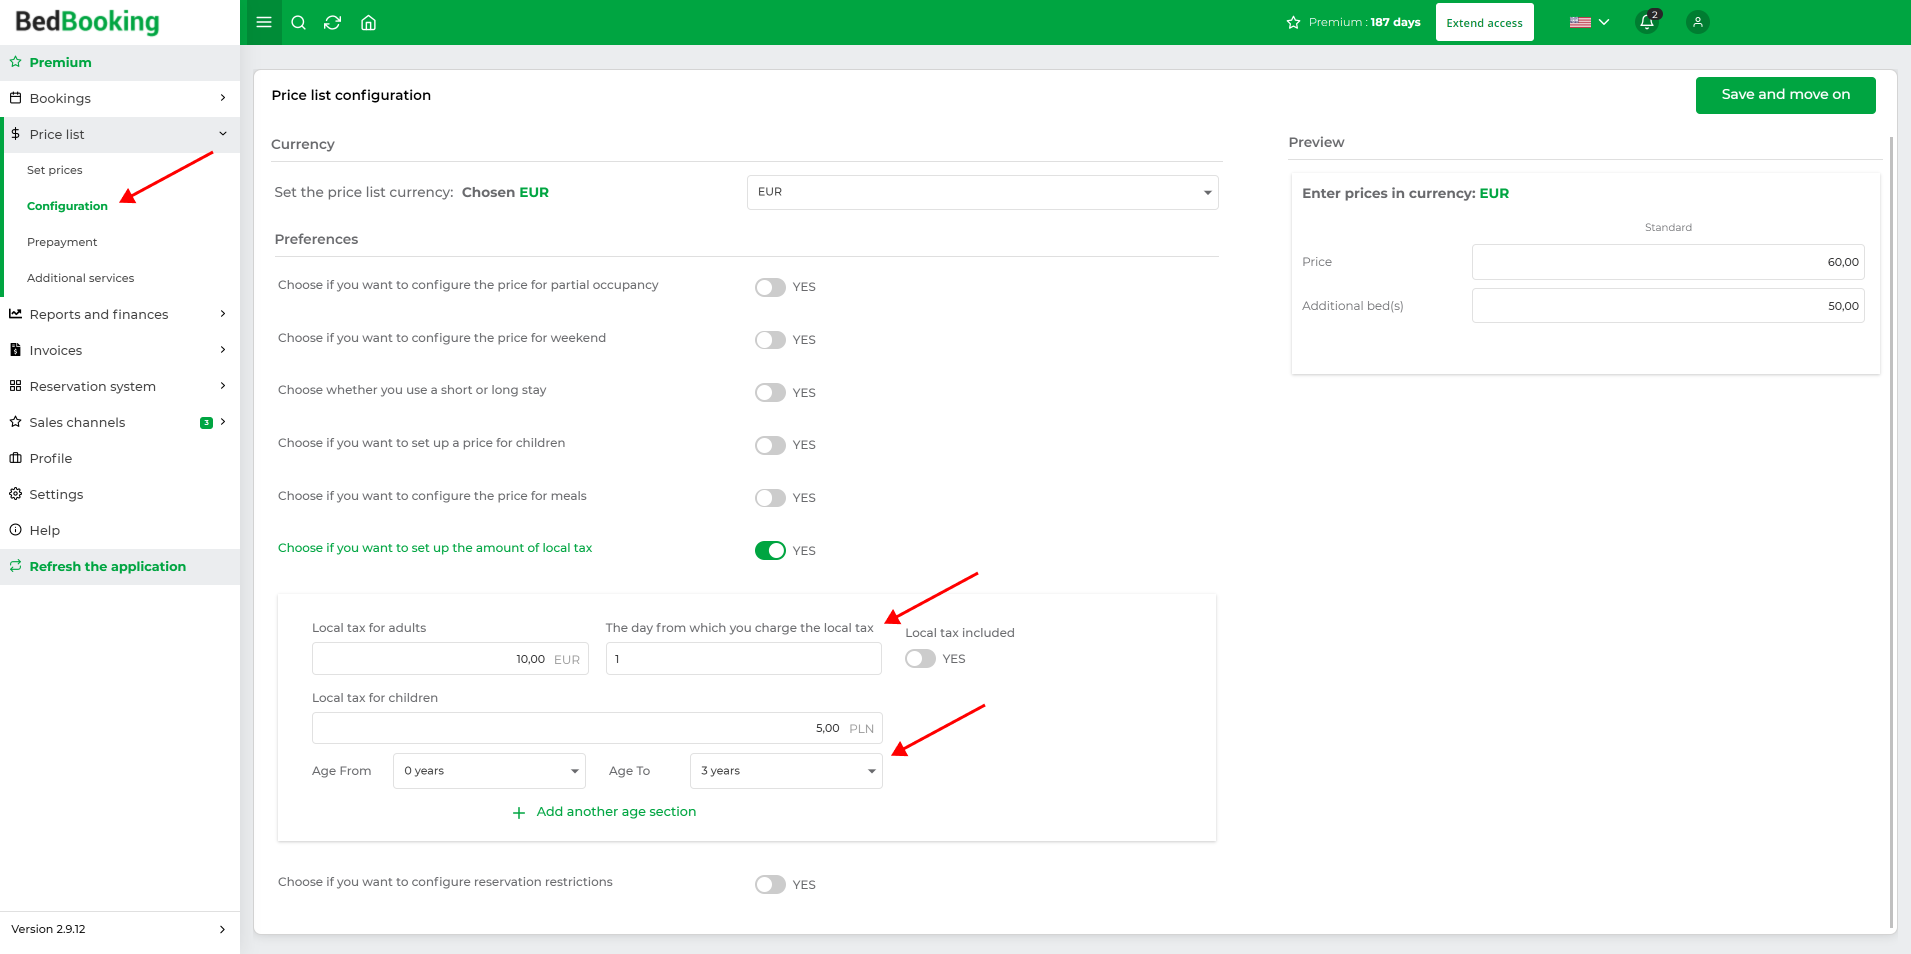This screenshot has width=1911, height=954.
Task: Expand Bookings submenu chevron
Action: click(223, 98)
